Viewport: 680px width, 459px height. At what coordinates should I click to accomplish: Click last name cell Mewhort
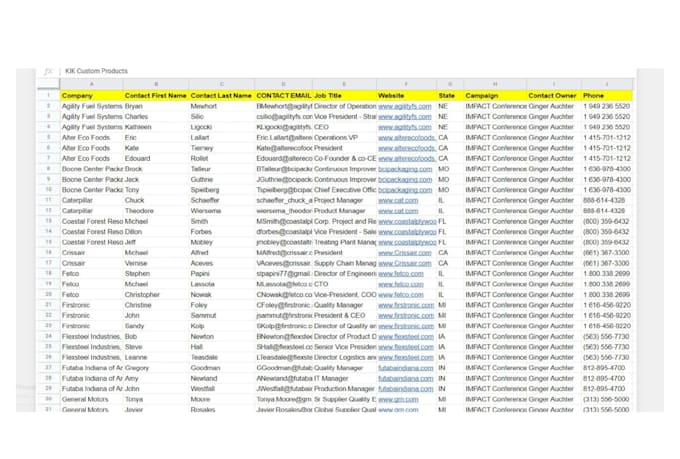click(x=222, y=106)
